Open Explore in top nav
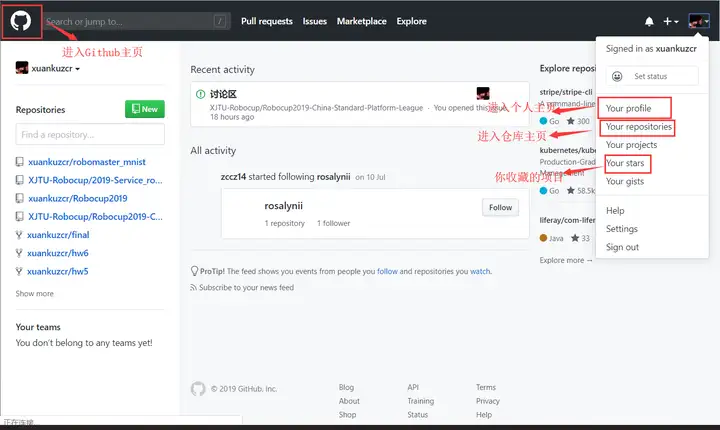Screen dimensions: 720x430 [x=411, y=21]
